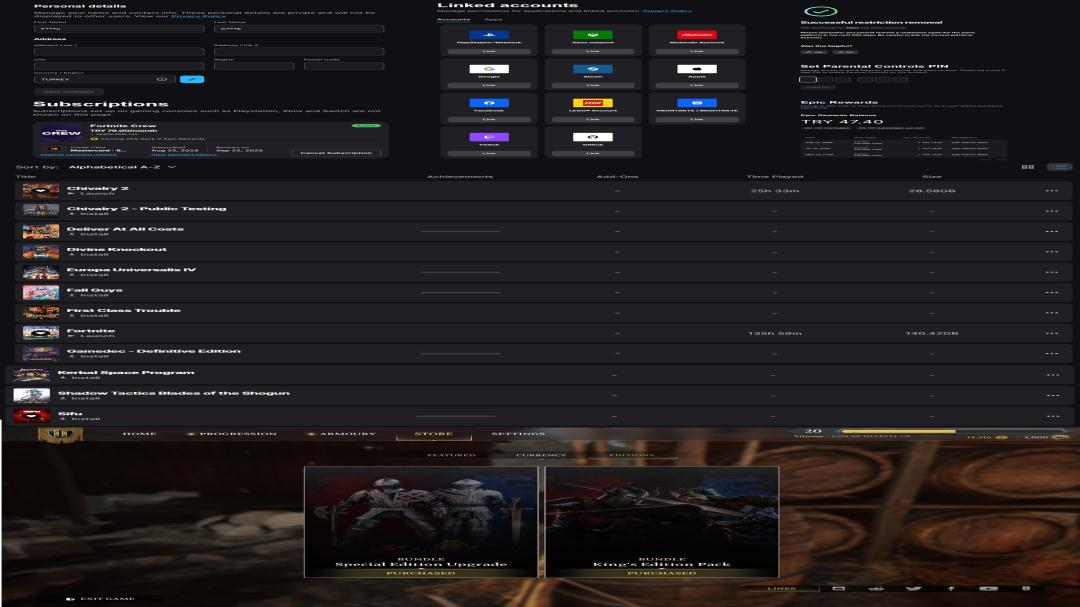Switch the library to grid view

tap(1028, 167)
